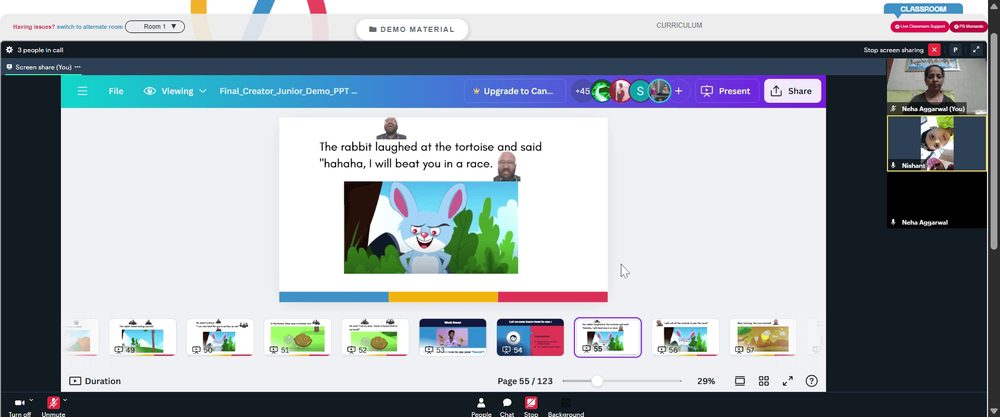Click the rabbit image on the slide
Viewport: 1000px width, 417px height.
(x=431, y=228)
